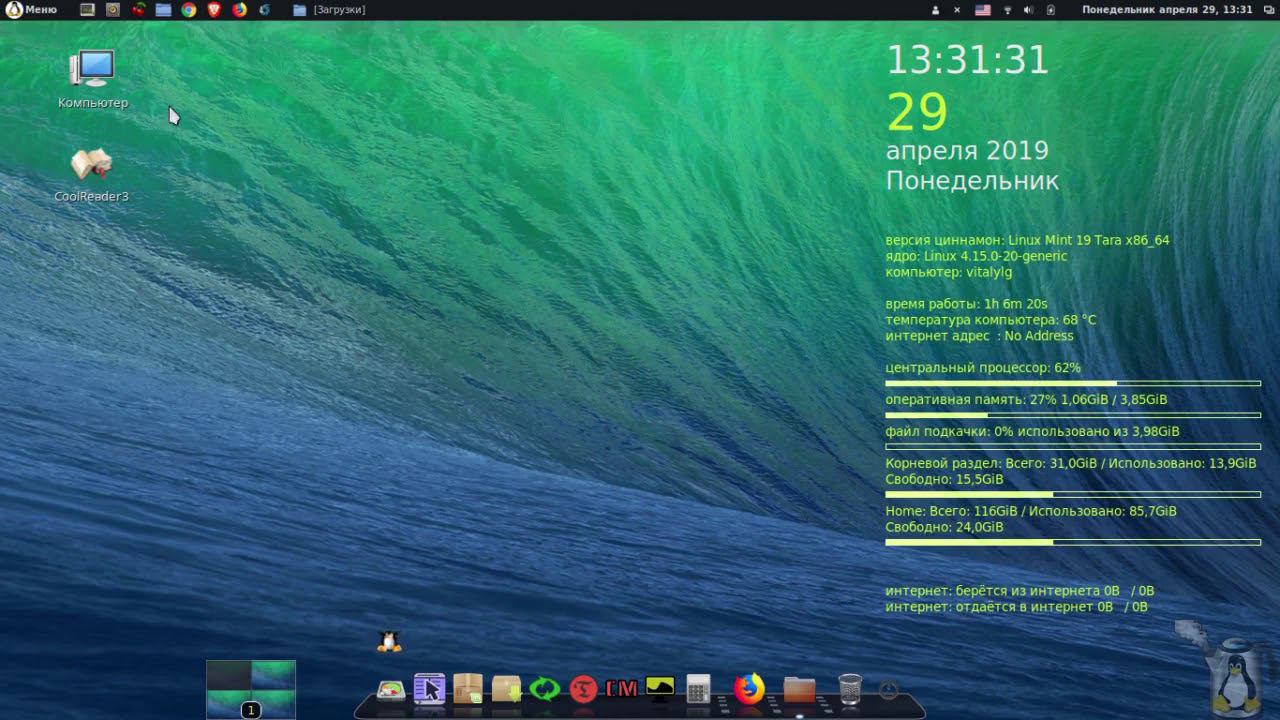Open the system monitor display in dock
This screenshot has width=1280, height=720.
coord(660,688)
